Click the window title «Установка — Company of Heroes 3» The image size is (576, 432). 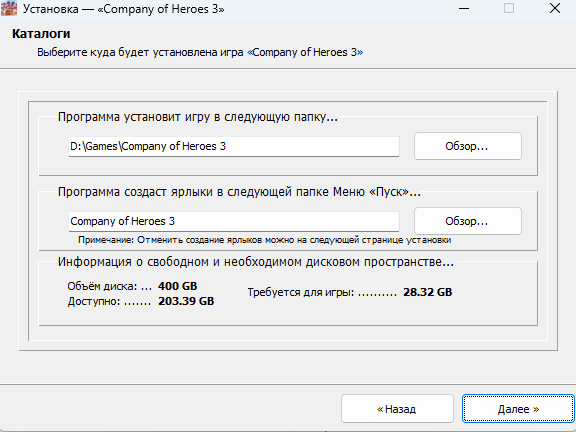tap(123, 9)
